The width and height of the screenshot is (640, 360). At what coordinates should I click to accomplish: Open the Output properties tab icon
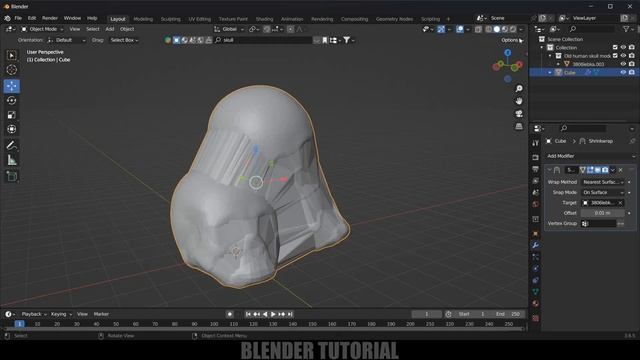536,169
